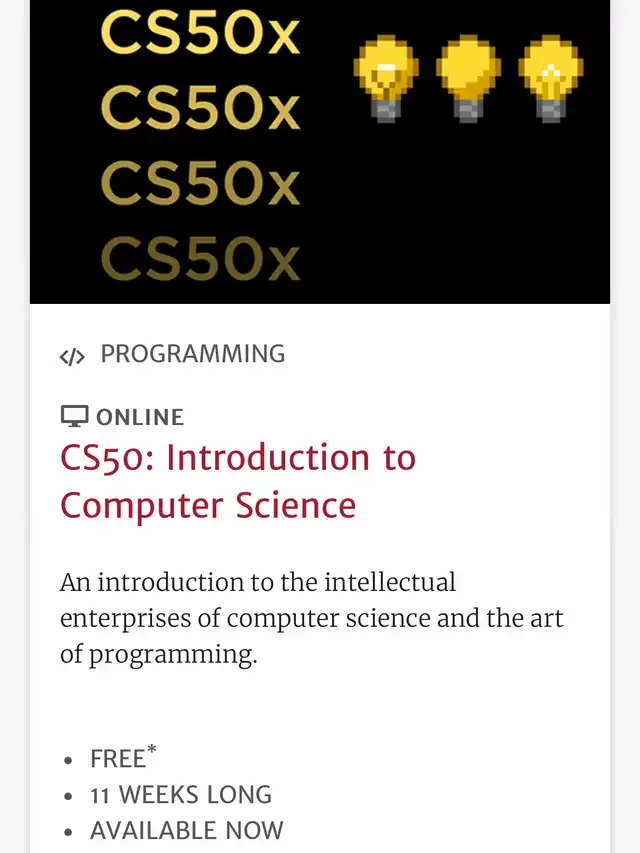This screenshot has width=640, height=853.
Task: Click the AVAILABLE NOW availability detail
Action: pos(187,831)
